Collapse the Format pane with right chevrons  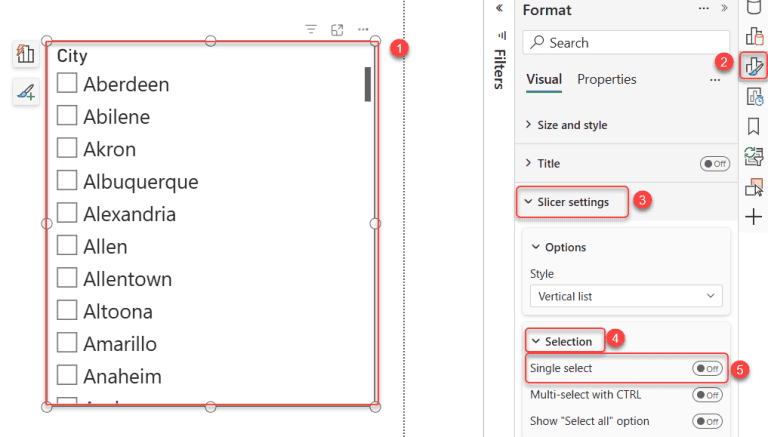tap(724, 8)
